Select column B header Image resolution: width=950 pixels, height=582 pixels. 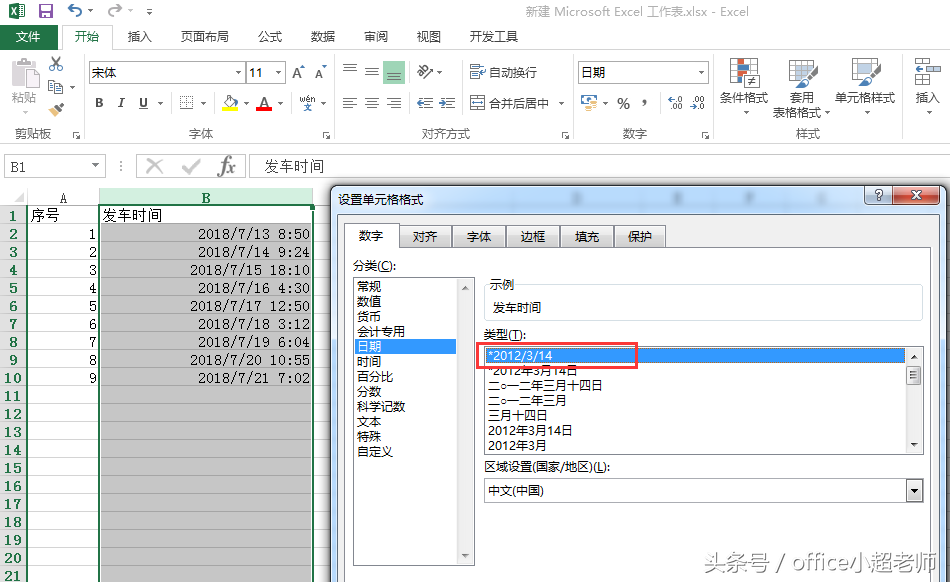[x=206, y=197]
